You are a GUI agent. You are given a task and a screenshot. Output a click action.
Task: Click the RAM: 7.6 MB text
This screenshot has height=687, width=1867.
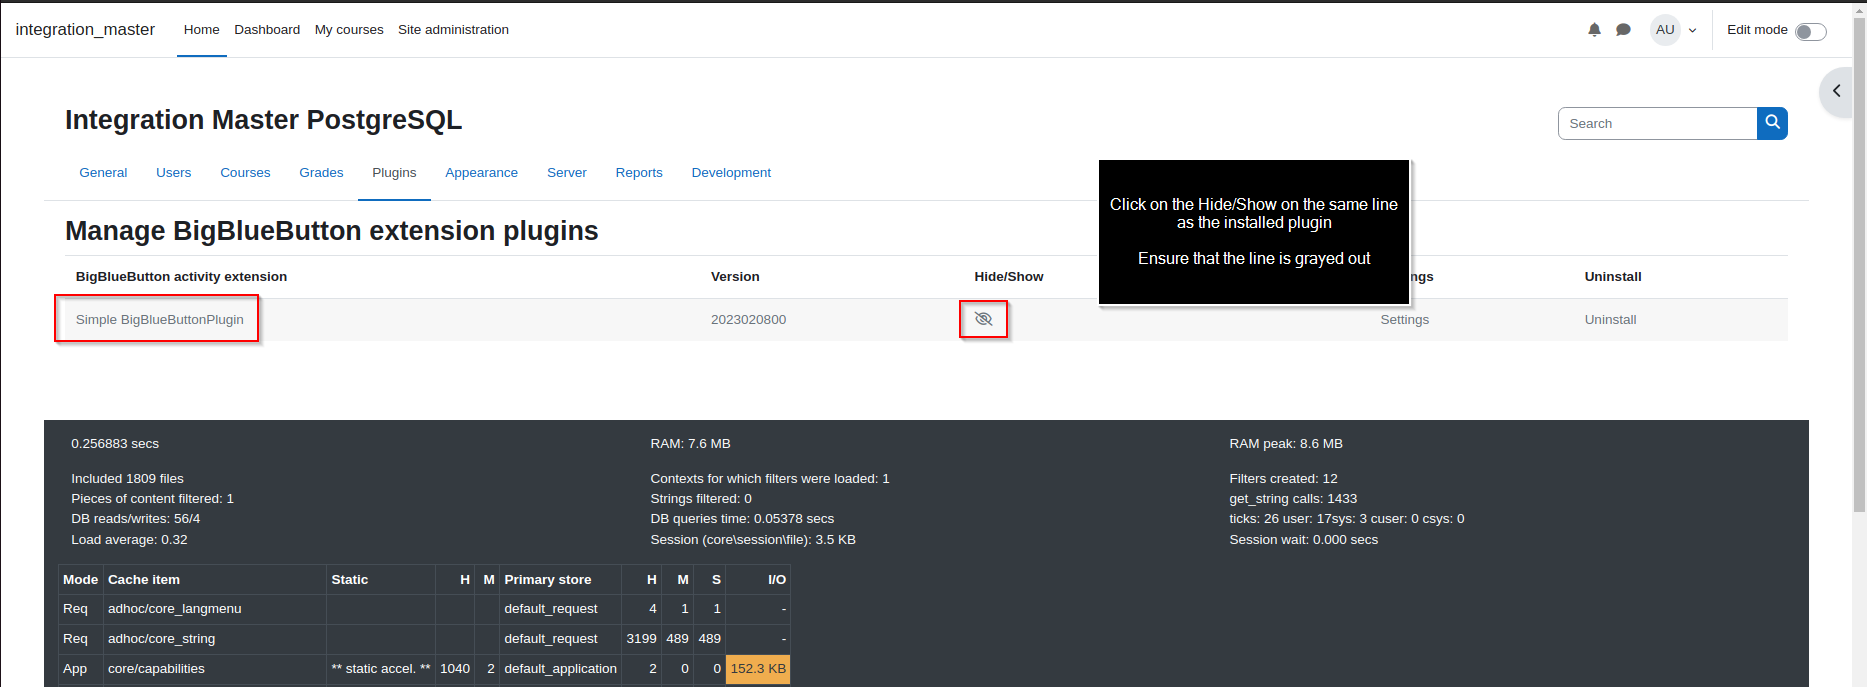[x=690, y=444]
